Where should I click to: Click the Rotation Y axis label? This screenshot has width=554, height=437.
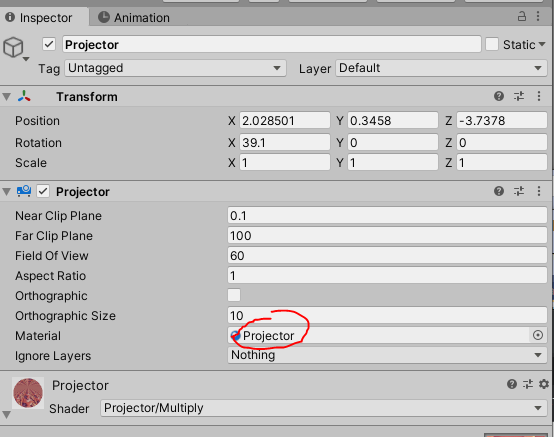[340, 143]
